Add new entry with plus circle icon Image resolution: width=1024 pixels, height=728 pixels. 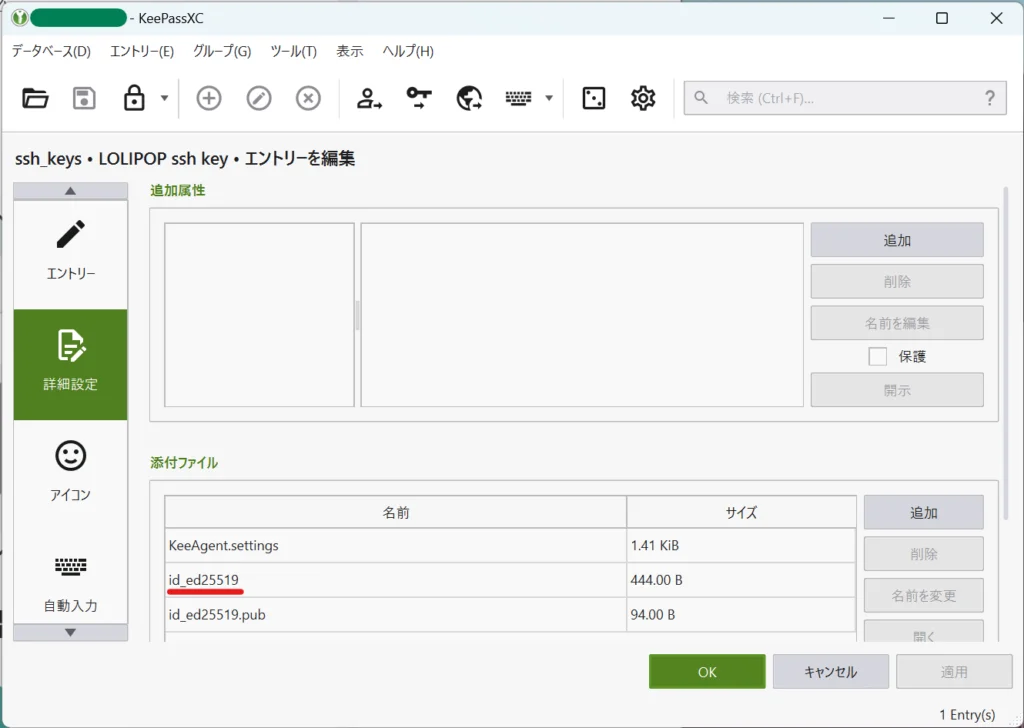[209, 99]
